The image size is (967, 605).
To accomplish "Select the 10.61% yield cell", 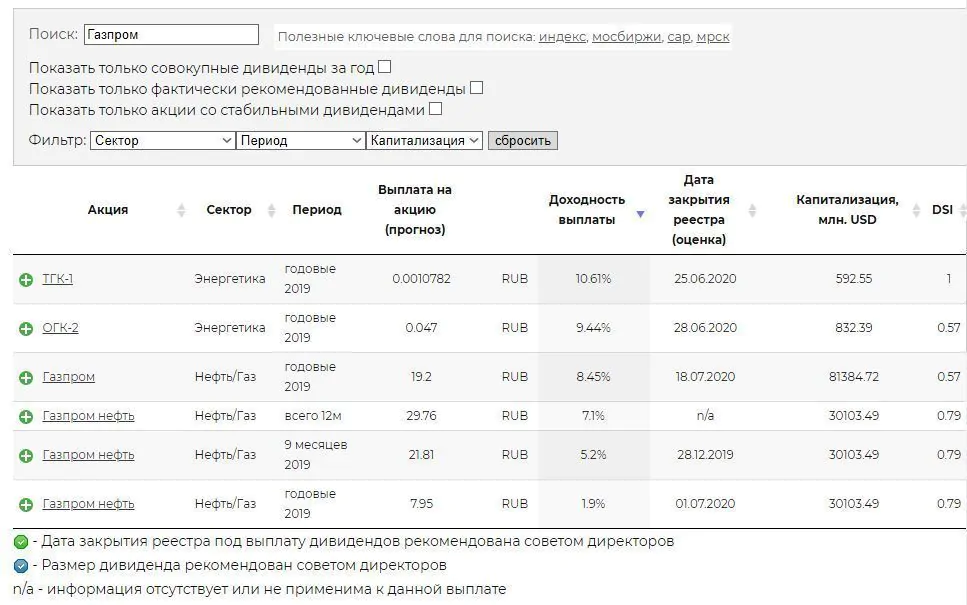I will tap(593, 279).
